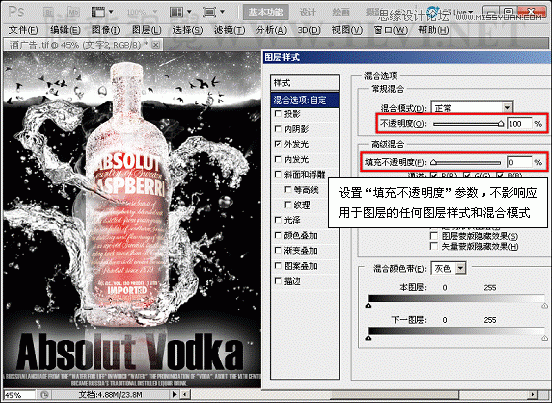Open the 3D(D) menu

click(309, 30)
